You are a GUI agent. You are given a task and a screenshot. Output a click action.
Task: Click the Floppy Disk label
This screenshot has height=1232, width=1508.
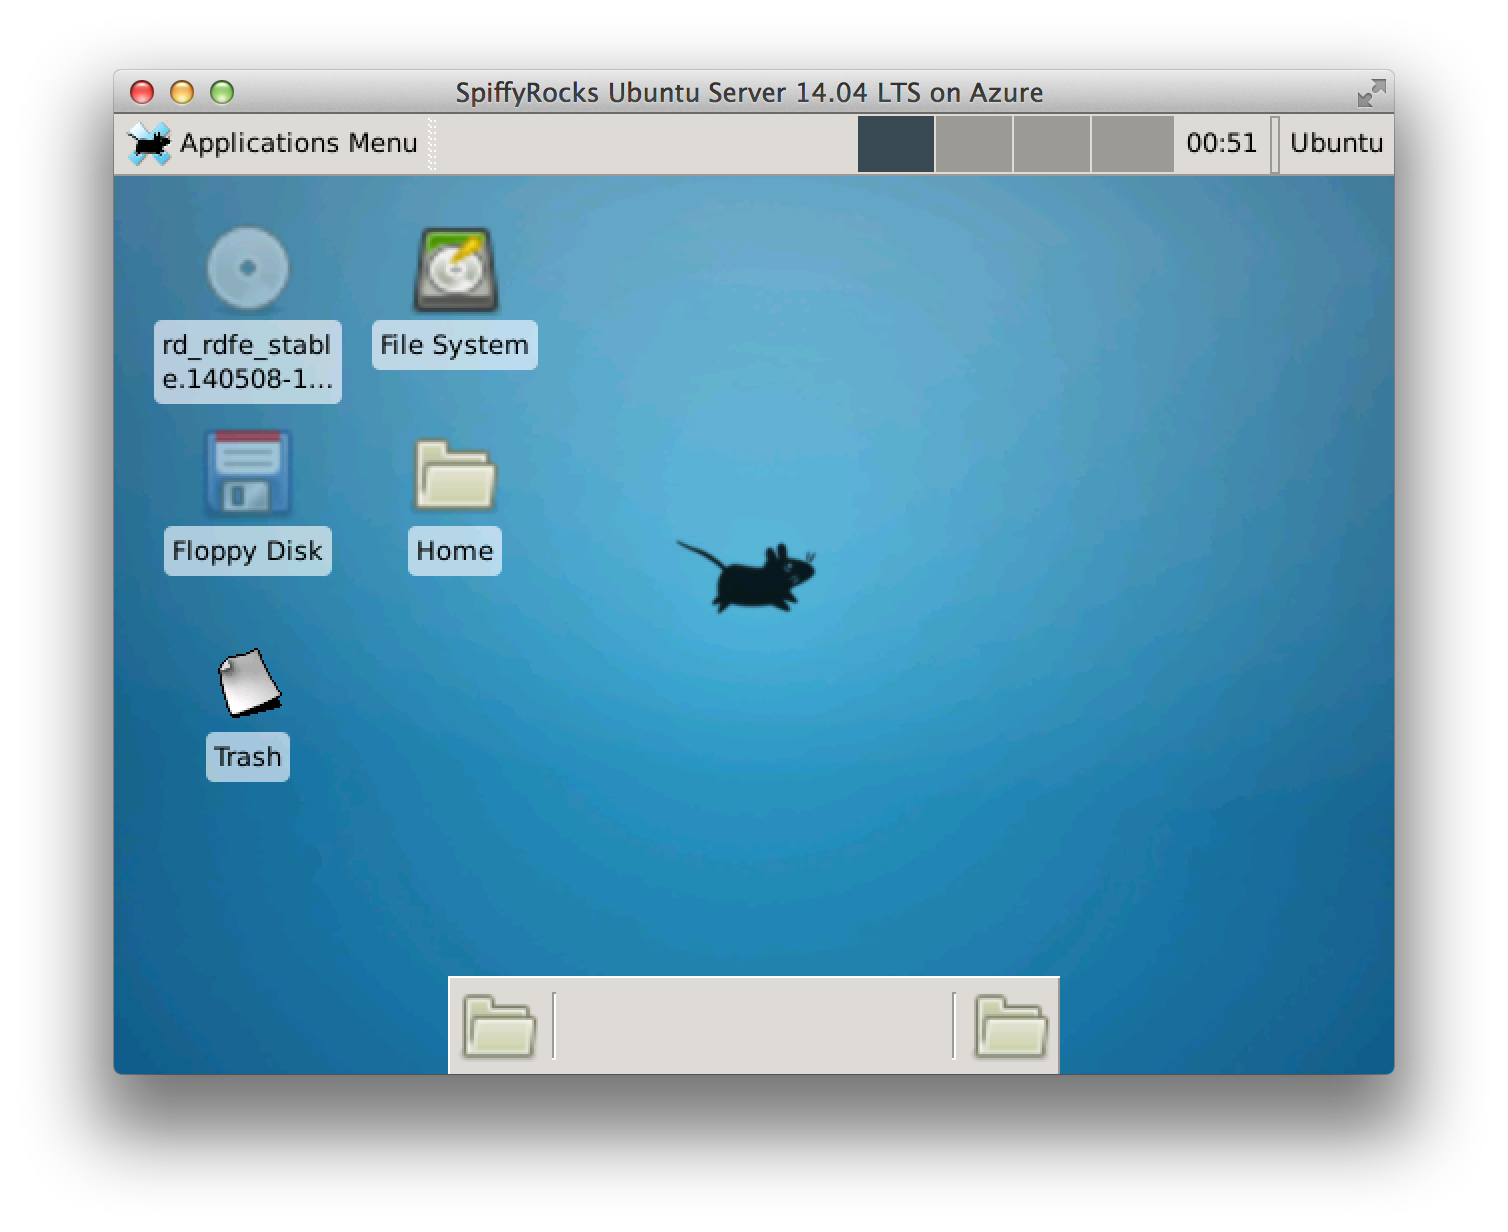coord(247,551)
